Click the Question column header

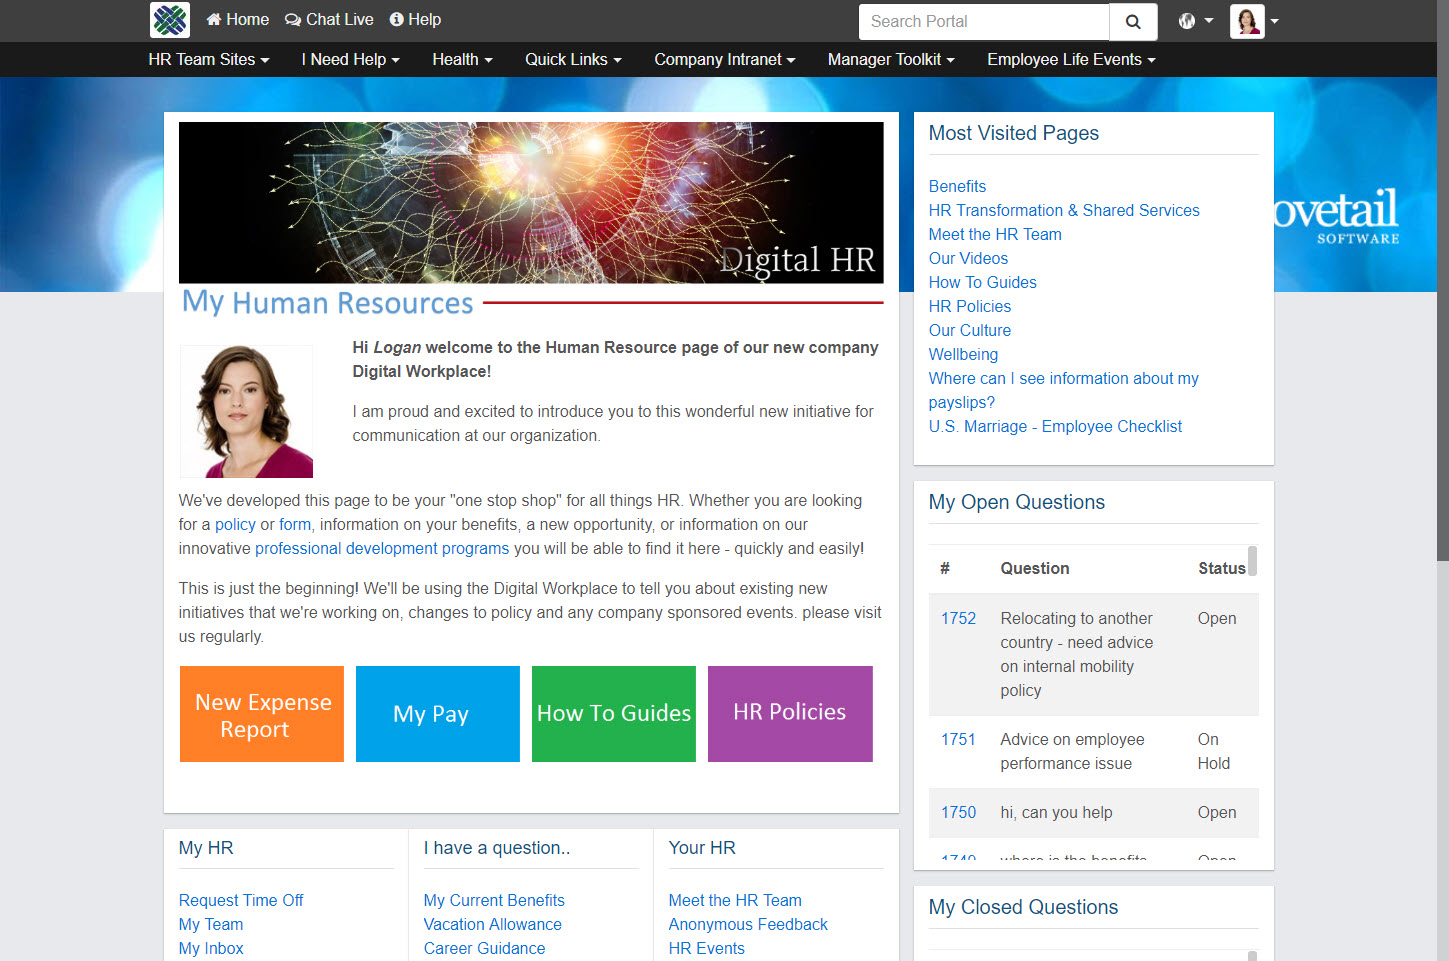[x=1035, y=569]
